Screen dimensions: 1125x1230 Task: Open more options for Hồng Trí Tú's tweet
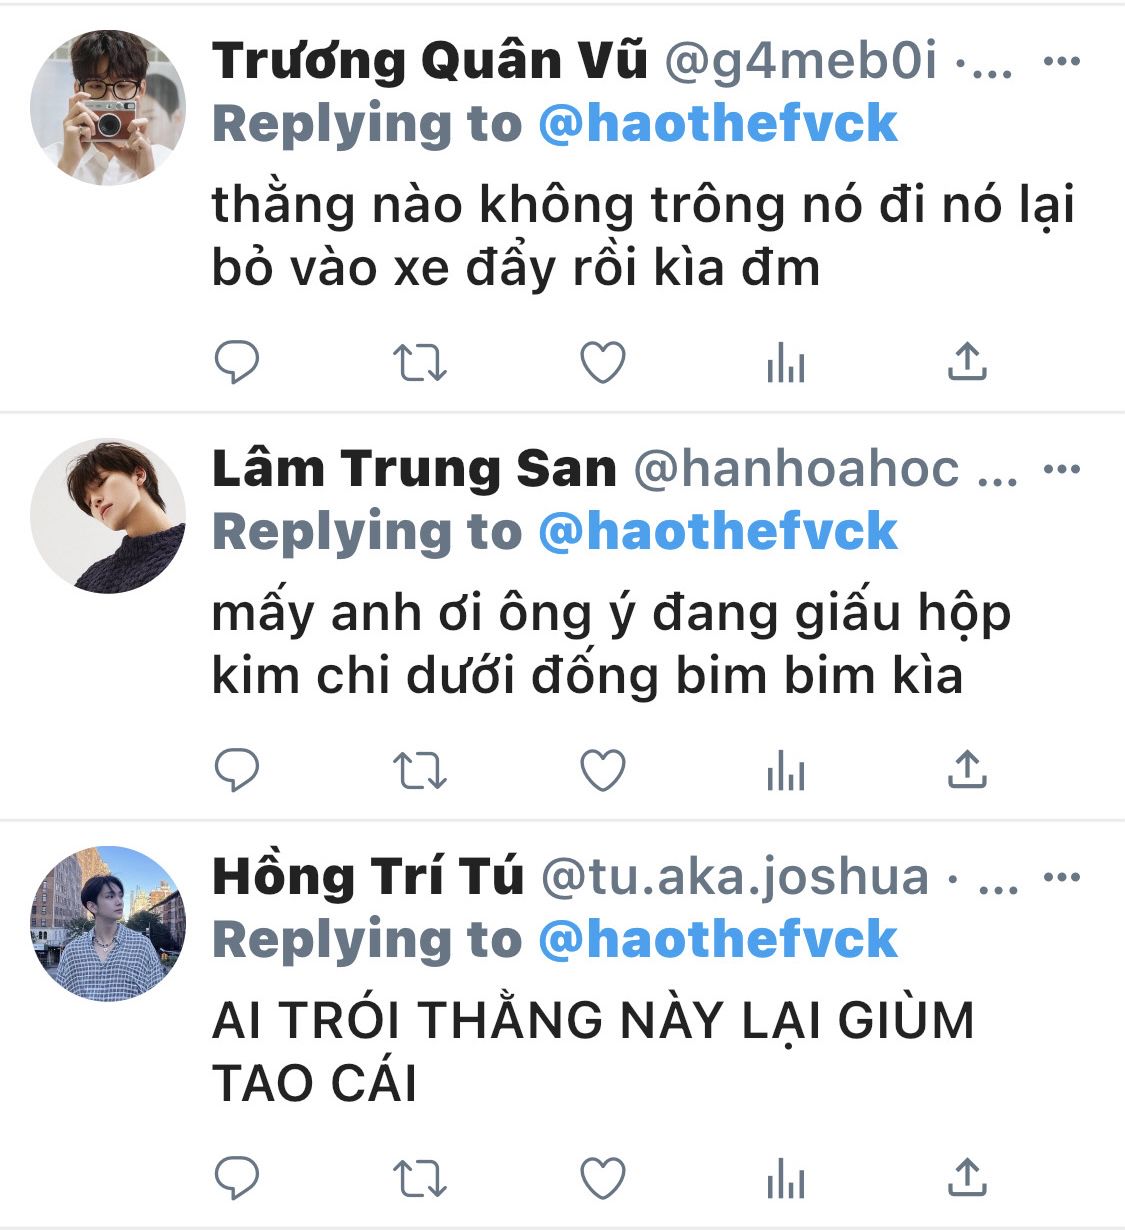pyautogui.click(x=1061, y=877)
